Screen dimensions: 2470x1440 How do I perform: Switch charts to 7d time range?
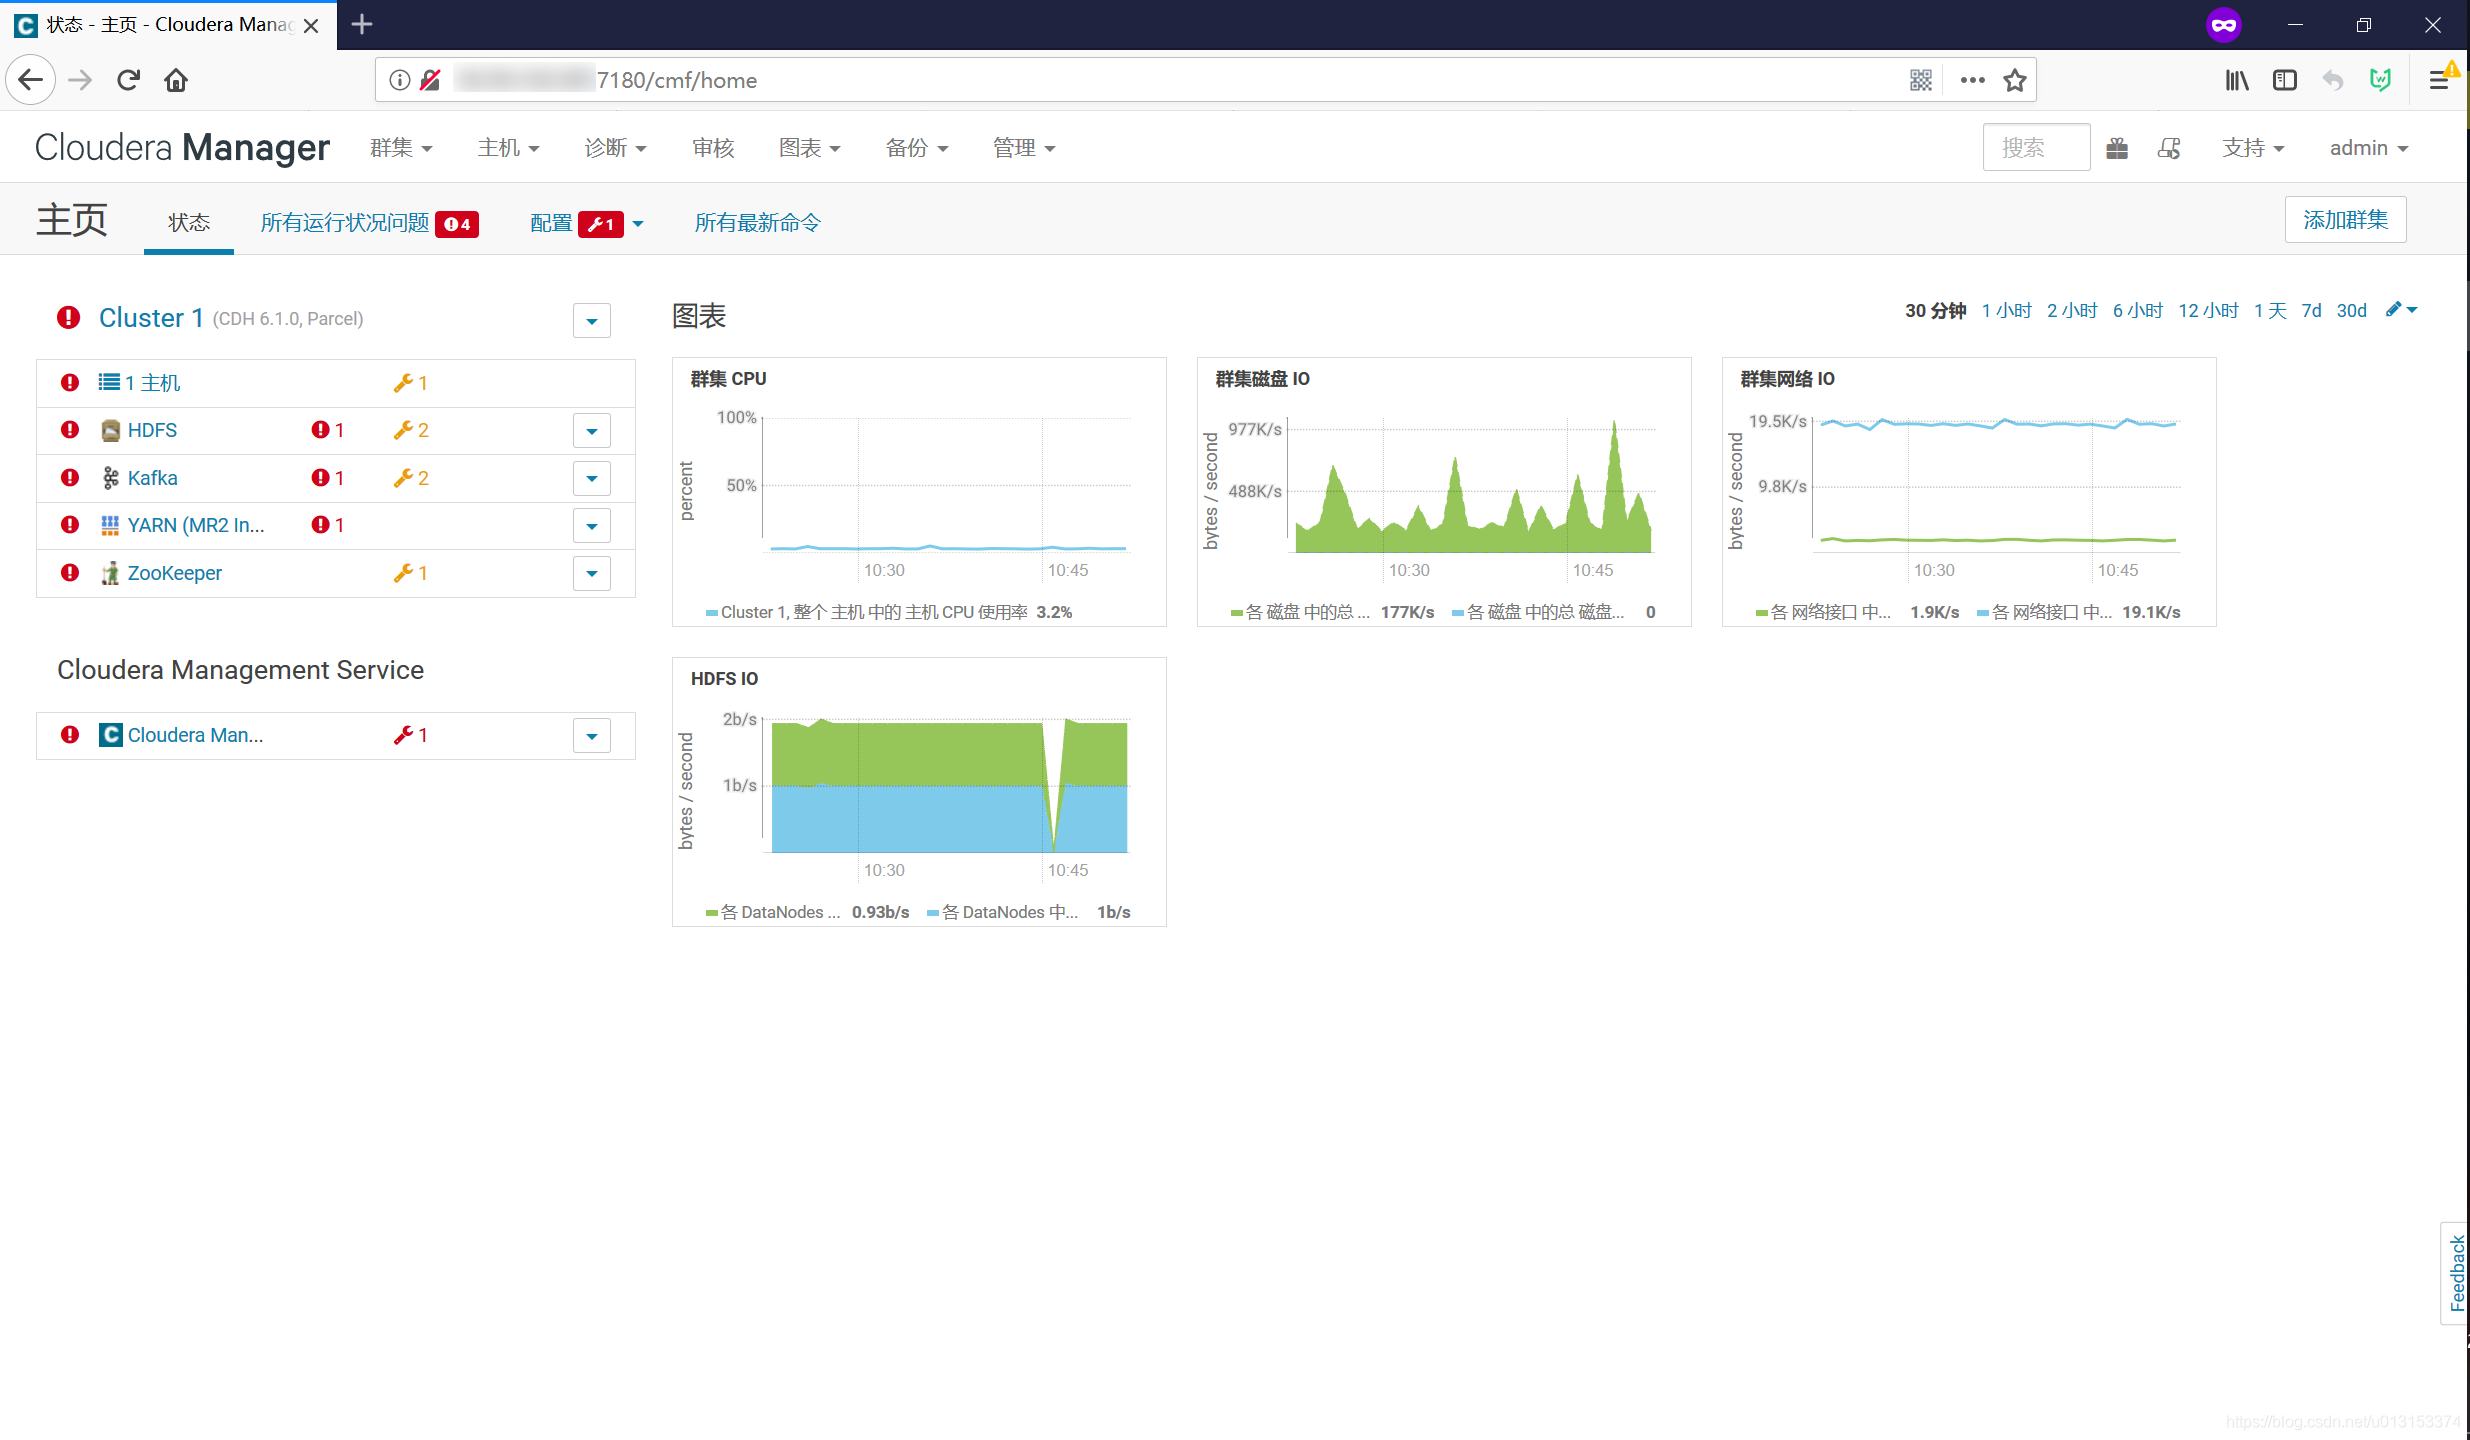(x=2311, y=311)
